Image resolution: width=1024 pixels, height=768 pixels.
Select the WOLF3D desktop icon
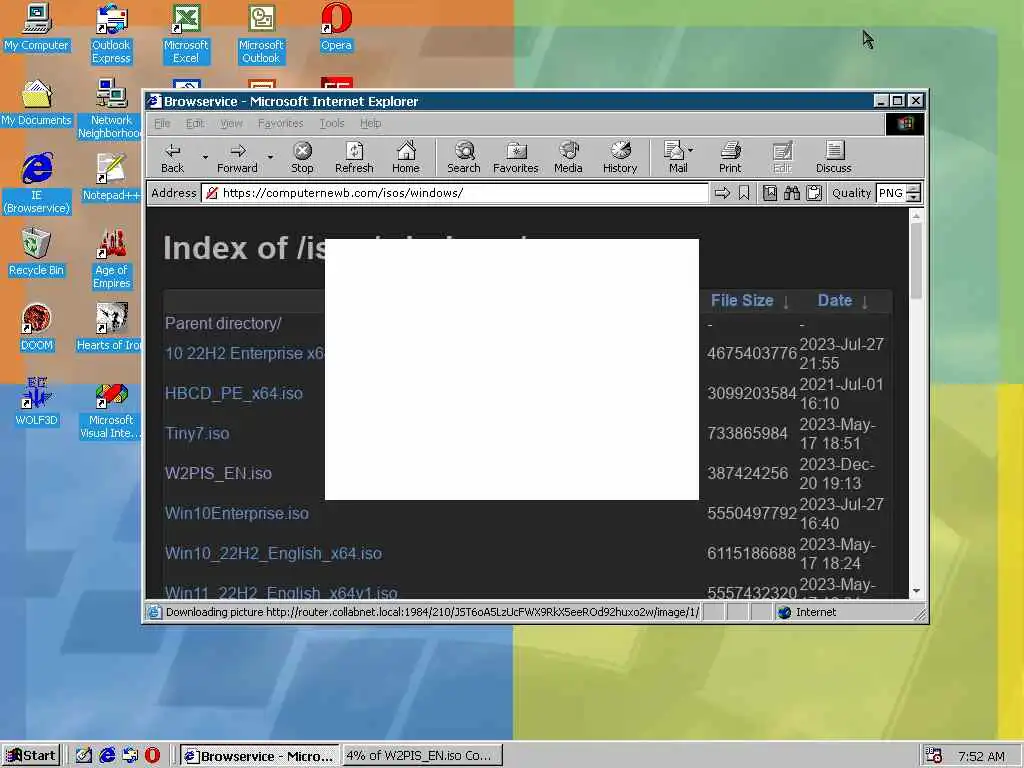point(37,403)
